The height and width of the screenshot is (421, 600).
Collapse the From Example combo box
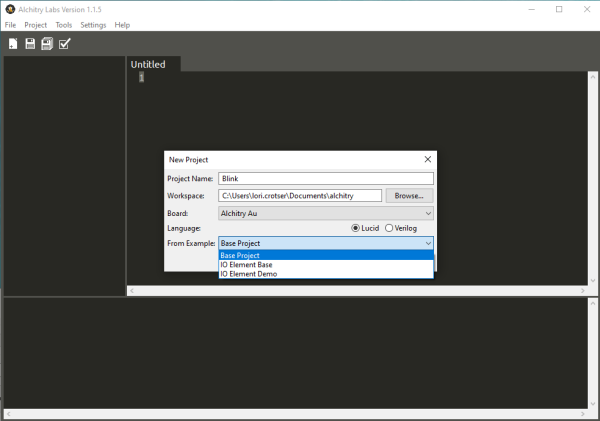[x=326, y=243]
